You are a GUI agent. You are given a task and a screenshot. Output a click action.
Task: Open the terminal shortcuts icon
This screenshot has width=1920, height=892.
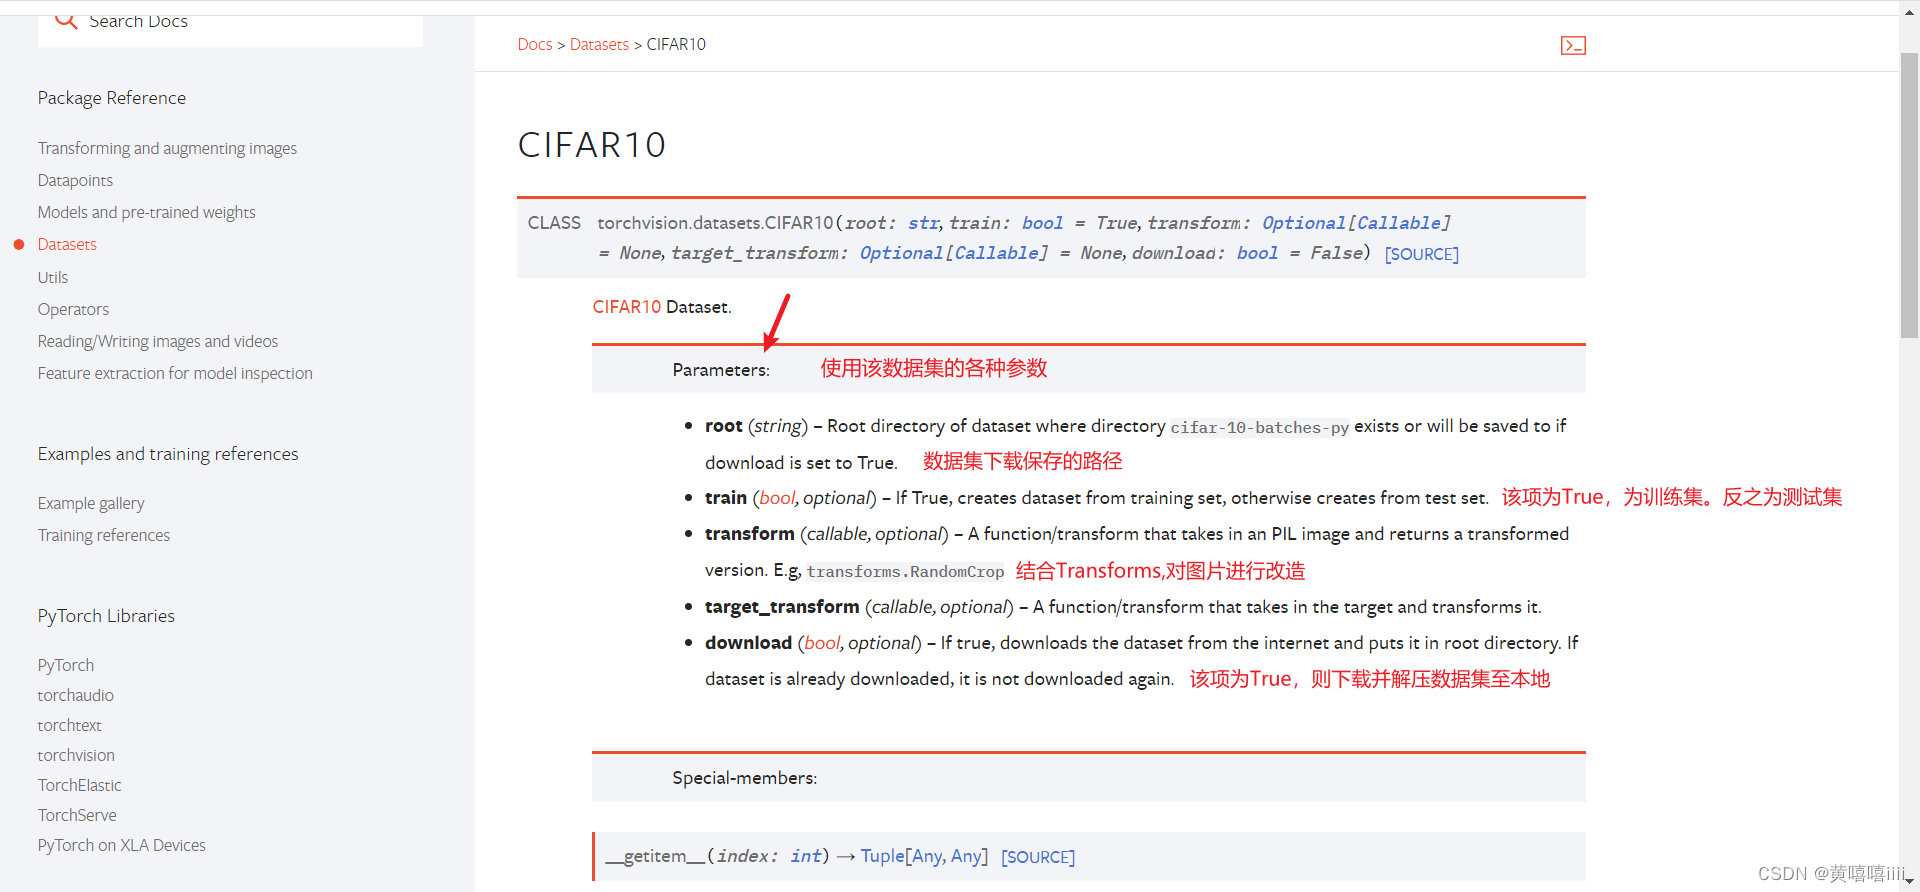point(1573,45)
